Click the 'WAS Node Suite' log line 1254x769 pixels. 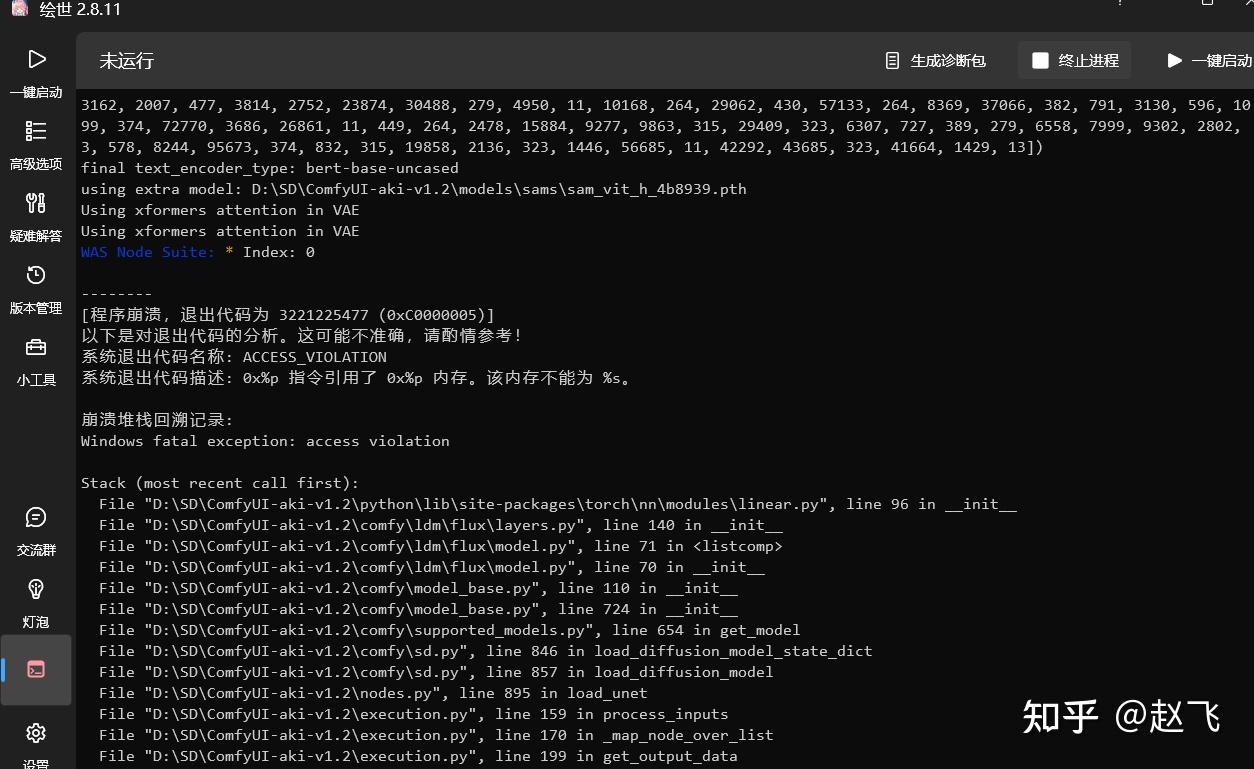(x=198, y=252)
